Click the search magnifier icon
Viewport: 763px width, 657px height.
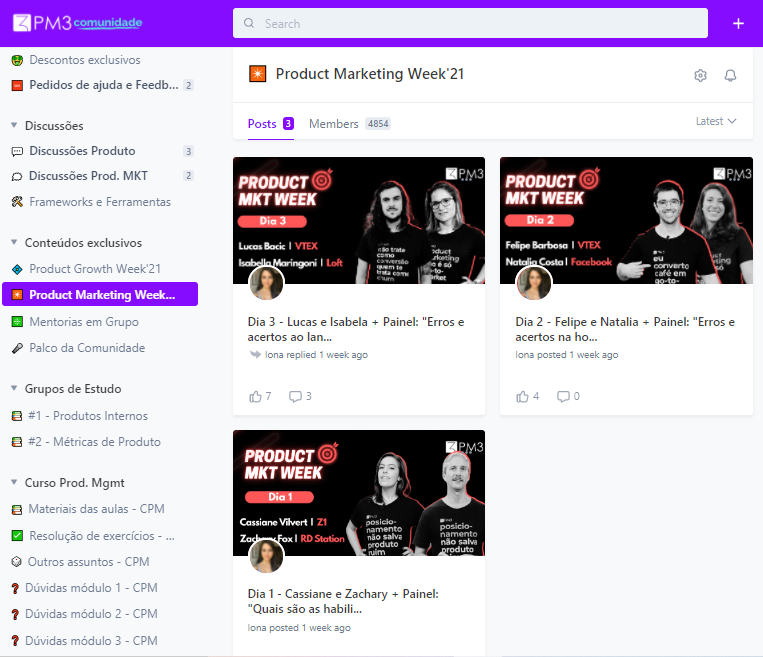(x=249, y=23)
